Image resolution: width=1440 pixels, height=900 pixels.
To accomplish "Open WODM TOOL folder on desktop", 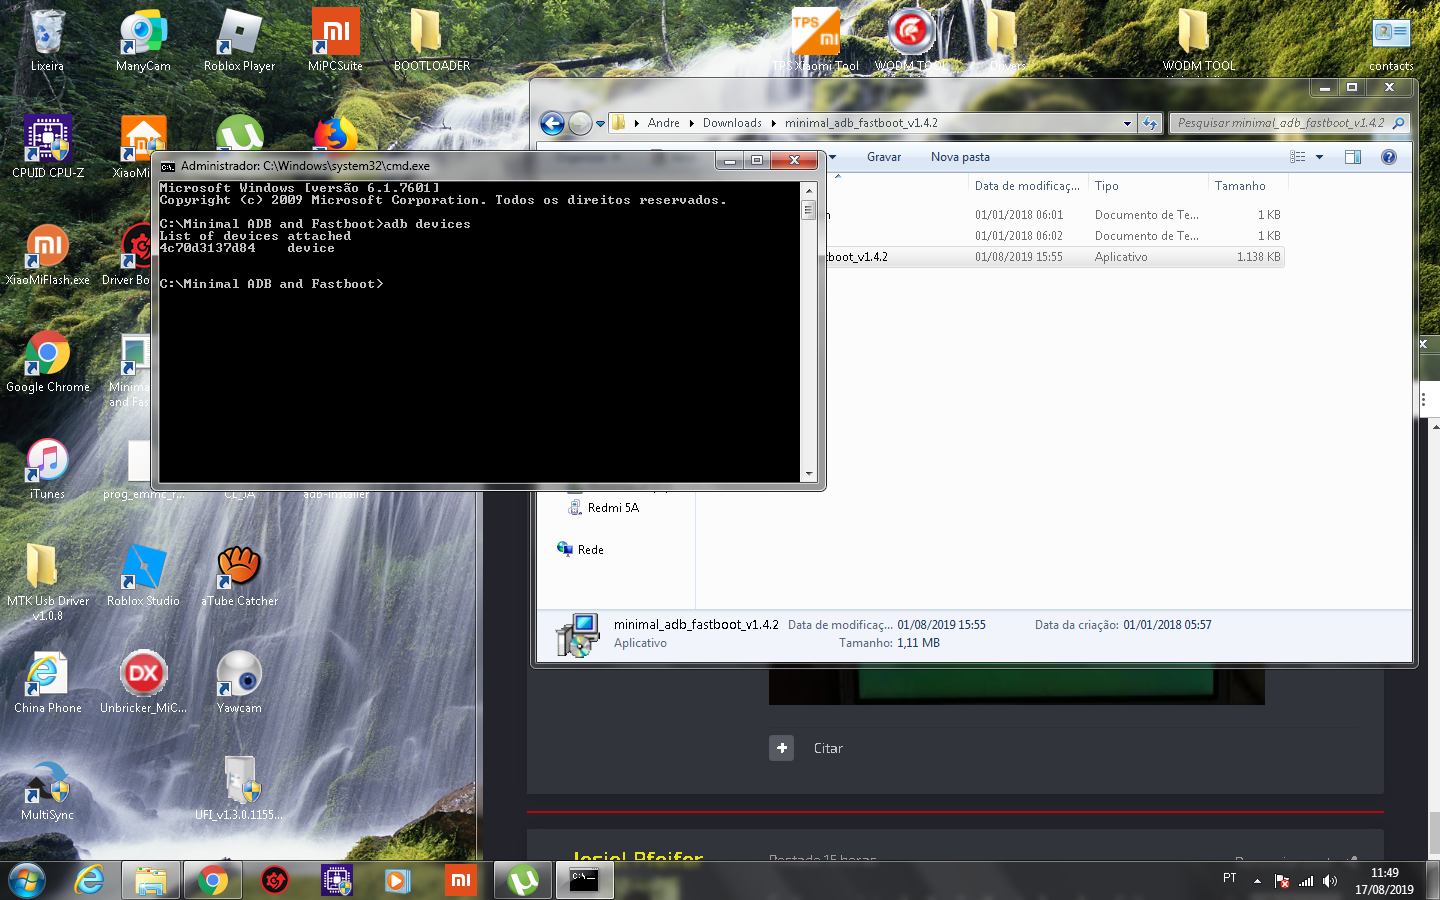I will coord(1198,40).
